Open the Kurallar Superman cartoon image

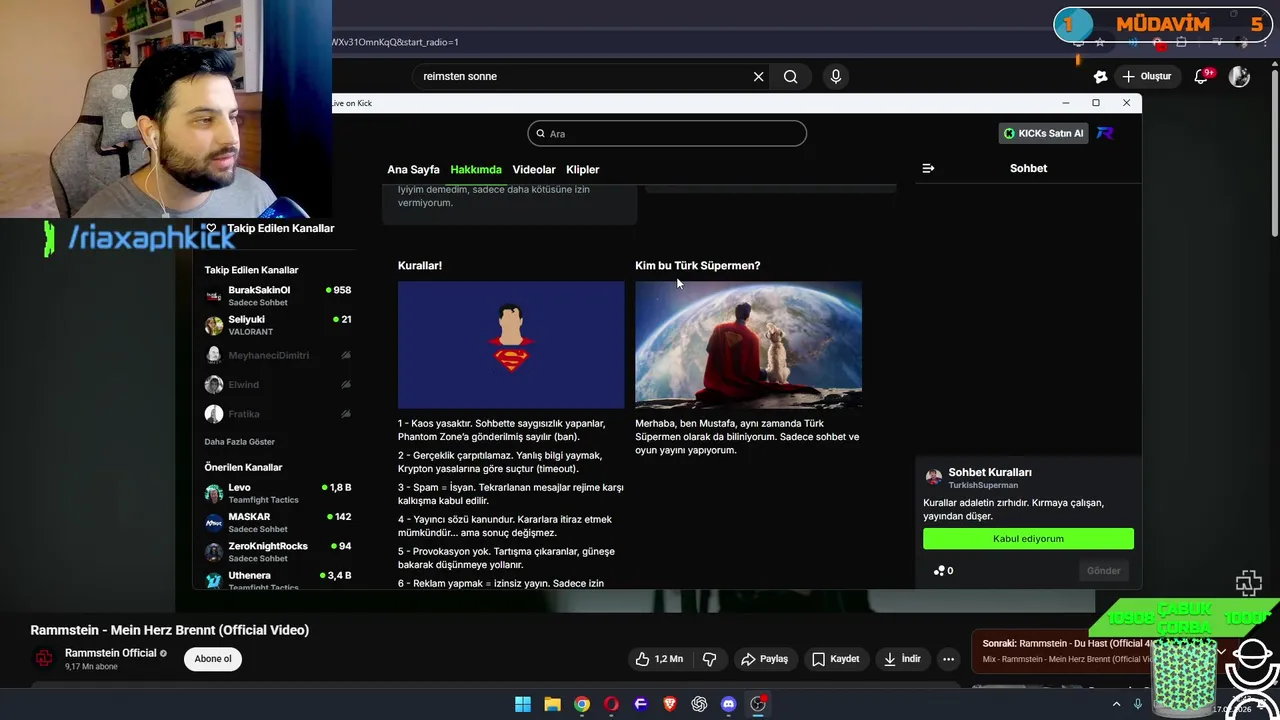pyautogui.click(x=511, y=345)
